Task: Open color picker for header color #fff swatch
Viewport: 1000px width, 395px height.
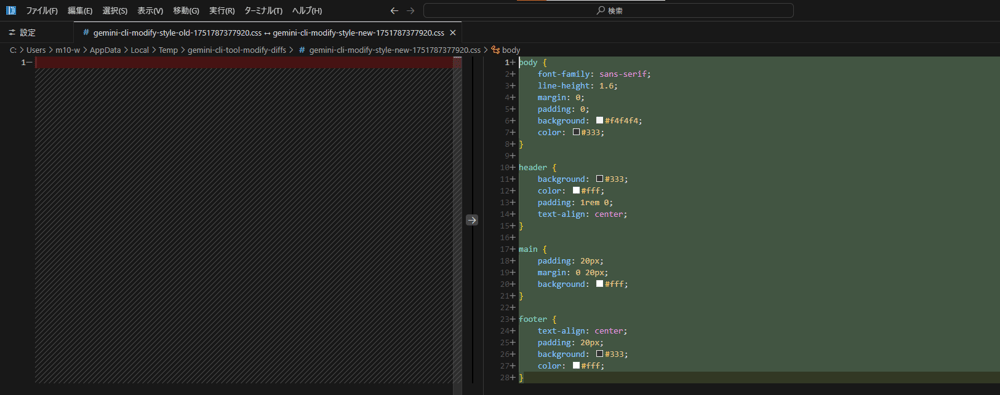Action: click(x=577, y=190)
